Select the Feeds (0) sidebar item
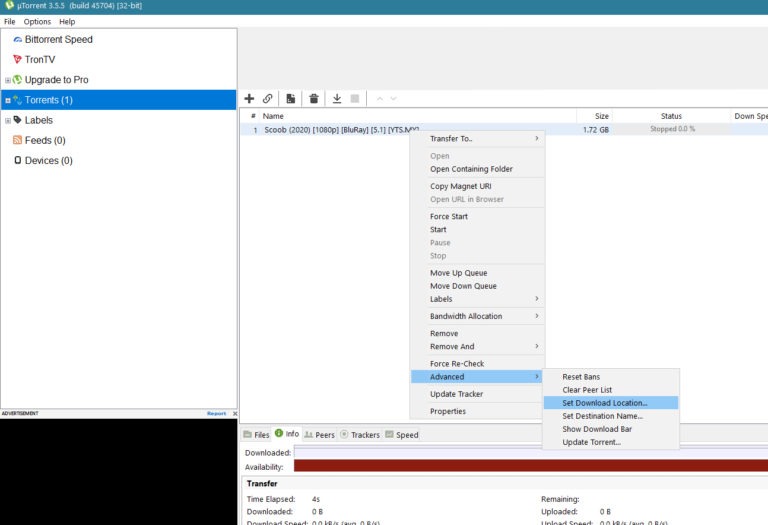This screenshot has width=768, height=525. [x=45, y=140]
